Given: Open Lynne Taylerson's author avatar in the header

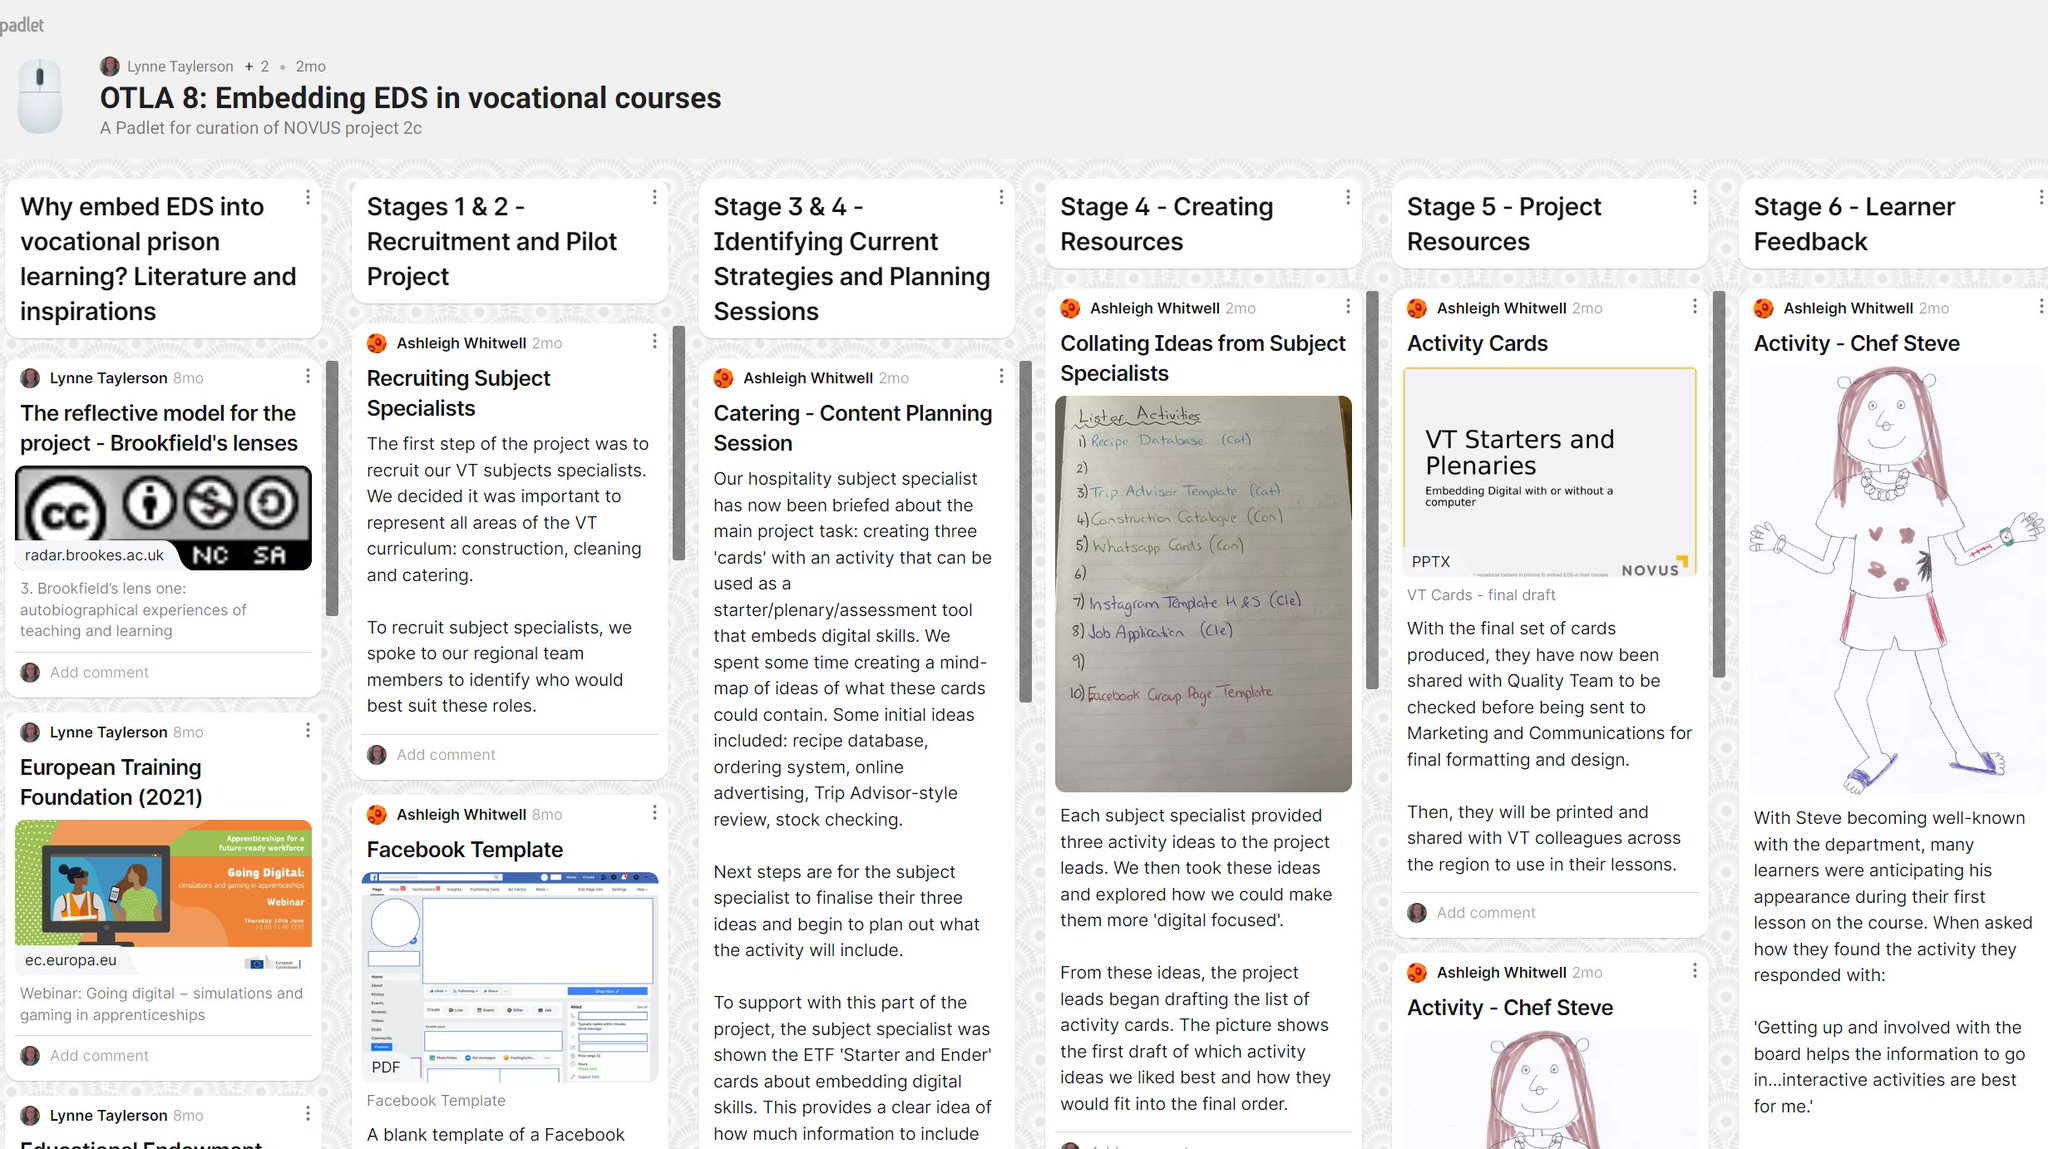Looking at the screenshot, I should pos(110,66).
